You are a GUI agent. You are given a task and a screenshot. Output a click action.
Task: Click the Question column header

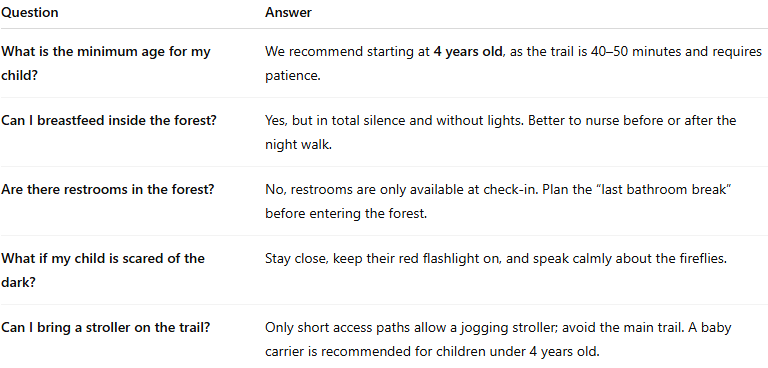click(29, 13)
